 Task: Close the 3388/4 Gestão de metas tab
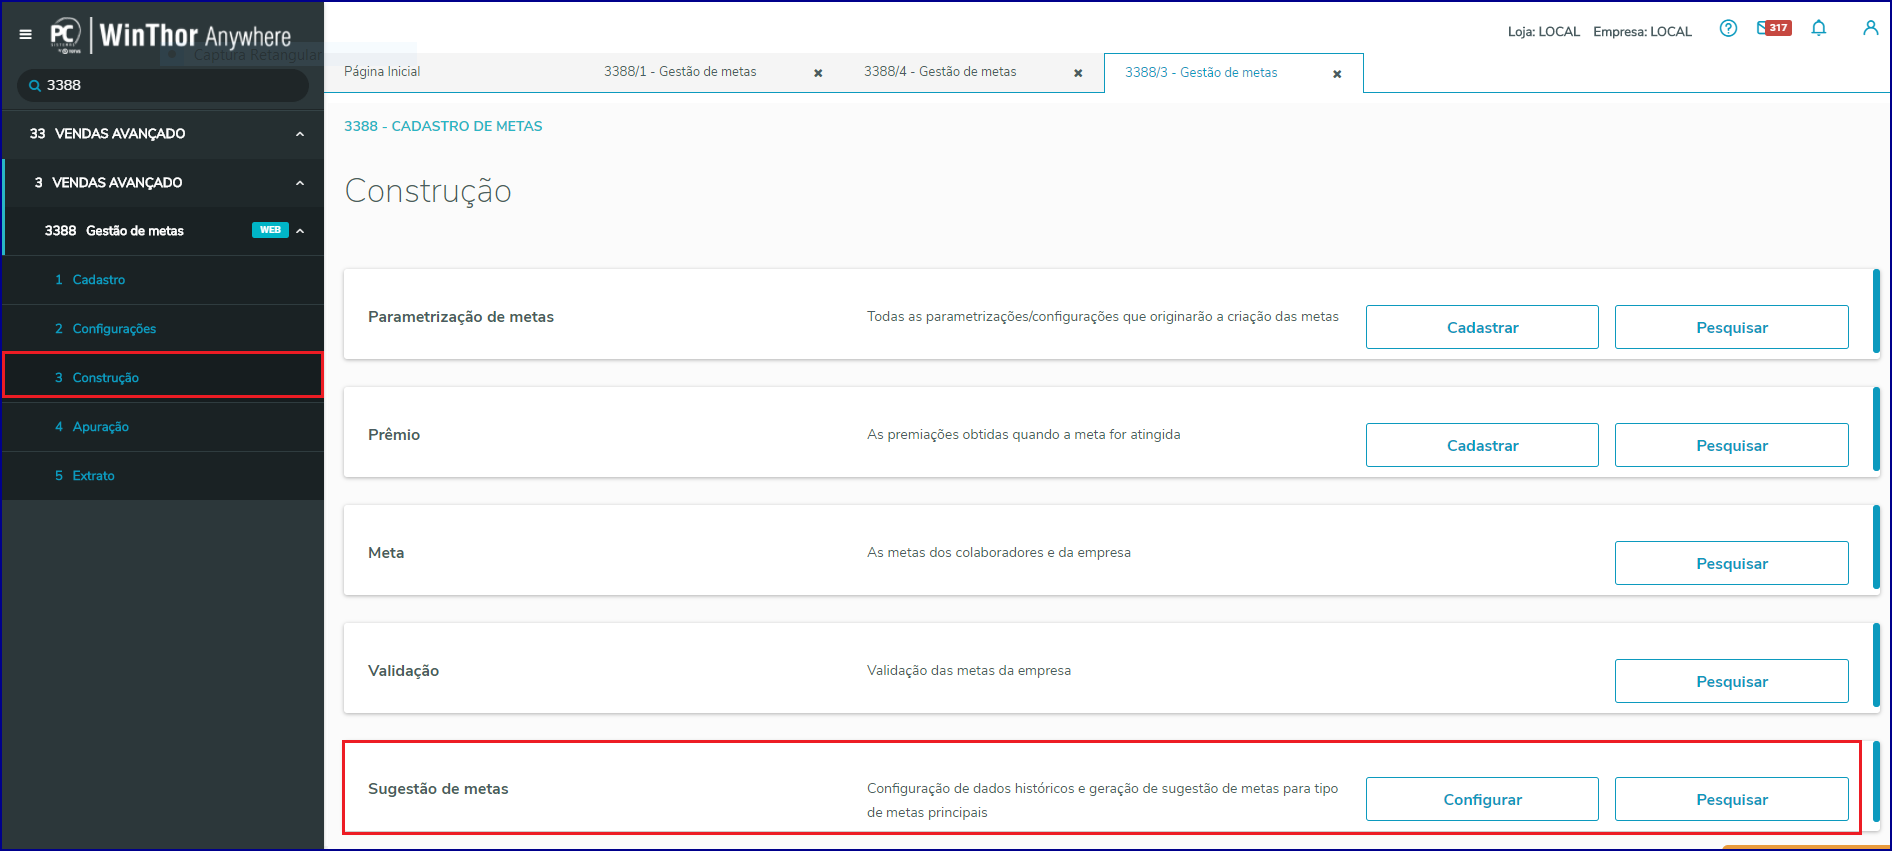coord(1078,73)
